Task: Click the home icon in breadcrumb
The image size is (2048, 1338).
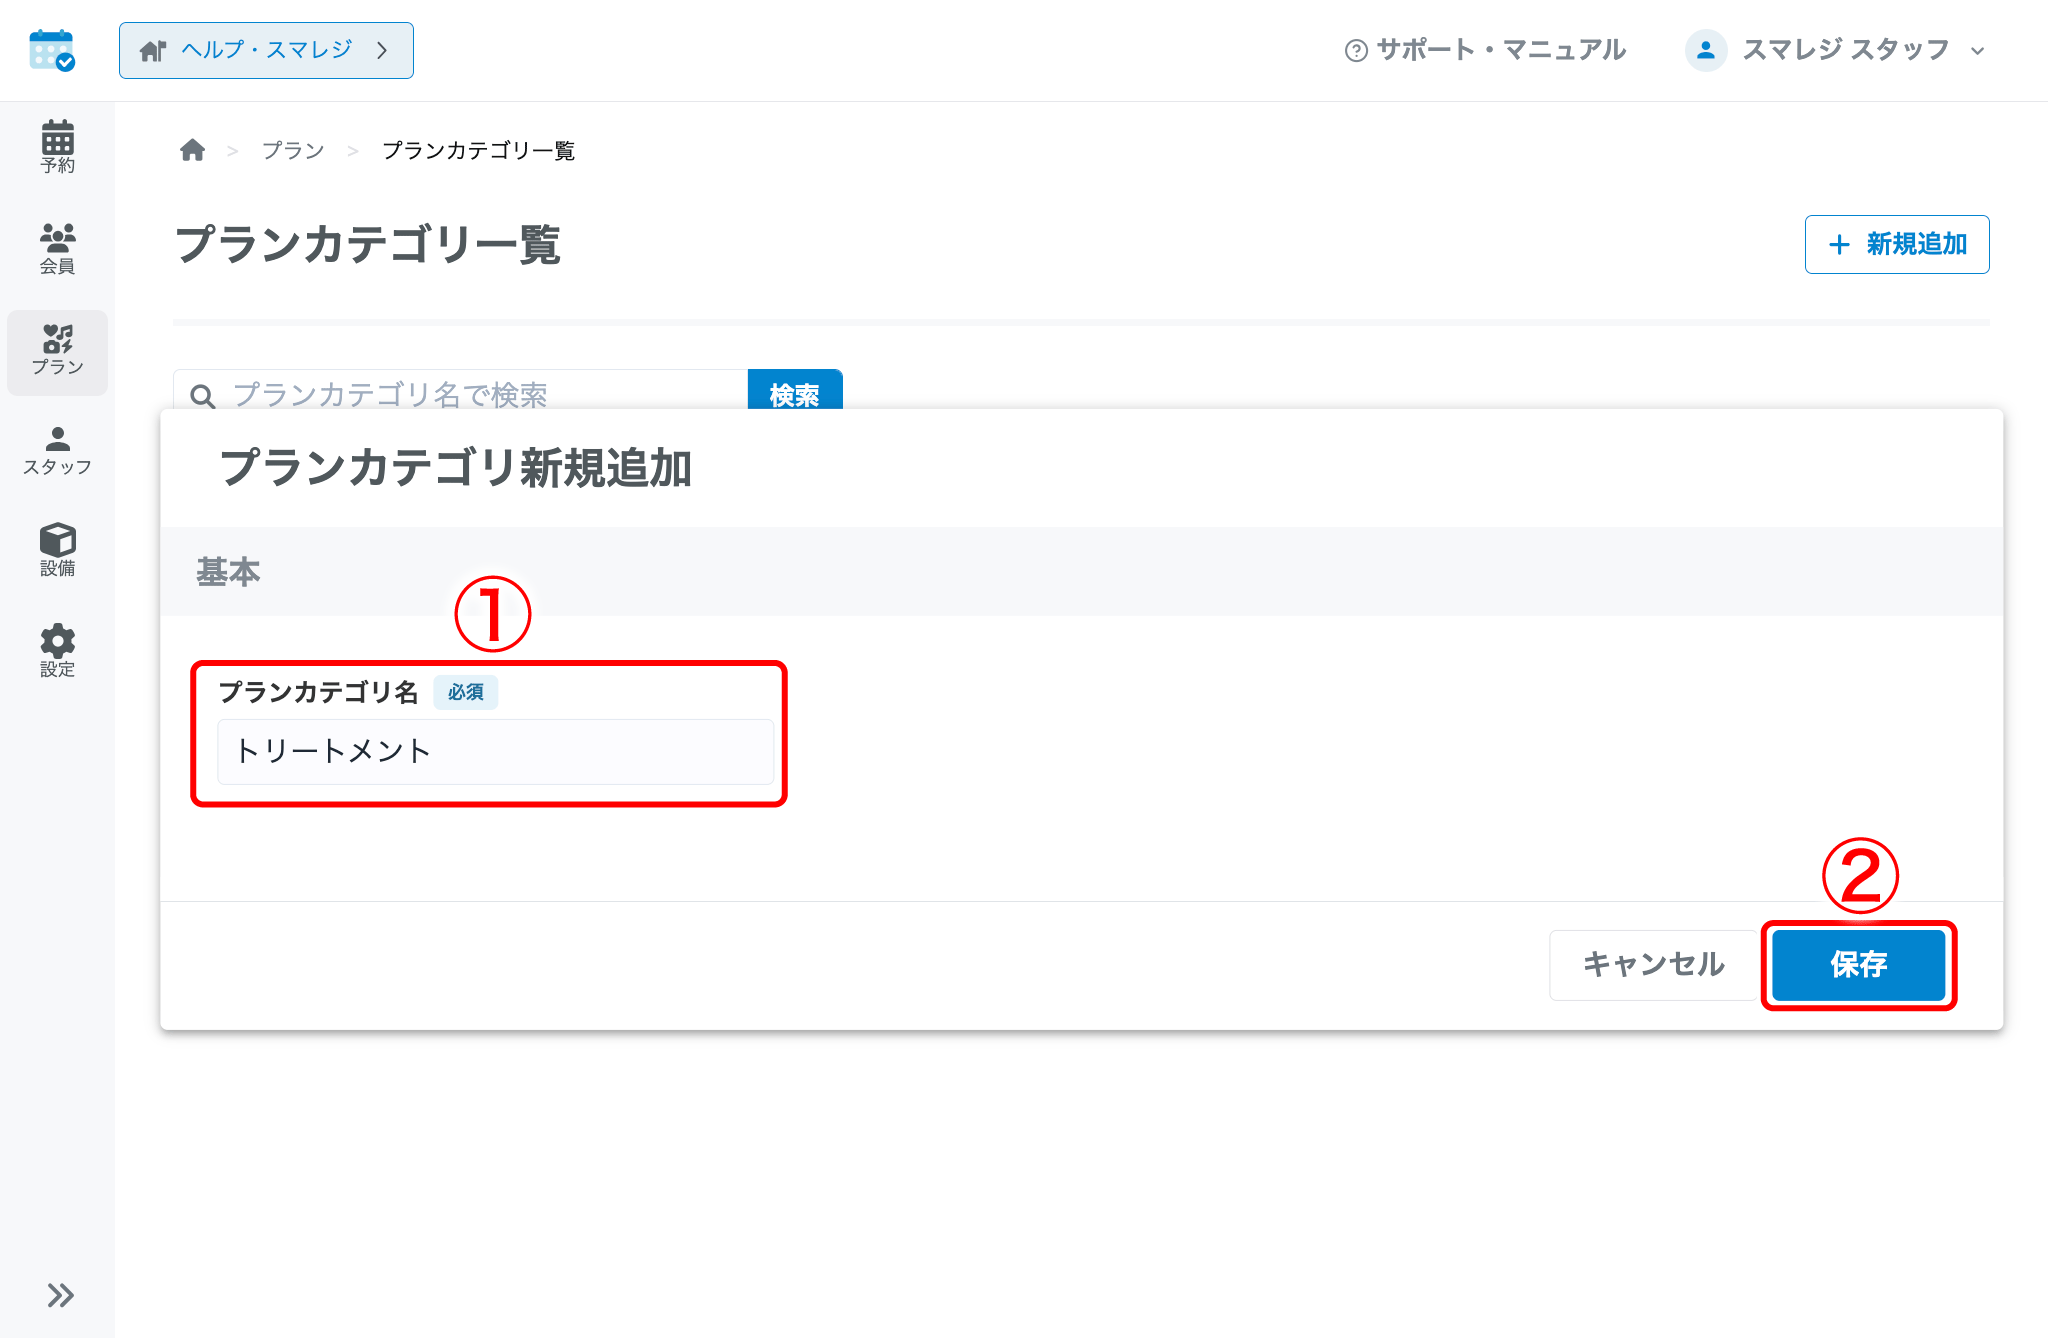Action: tap(192, 150)
